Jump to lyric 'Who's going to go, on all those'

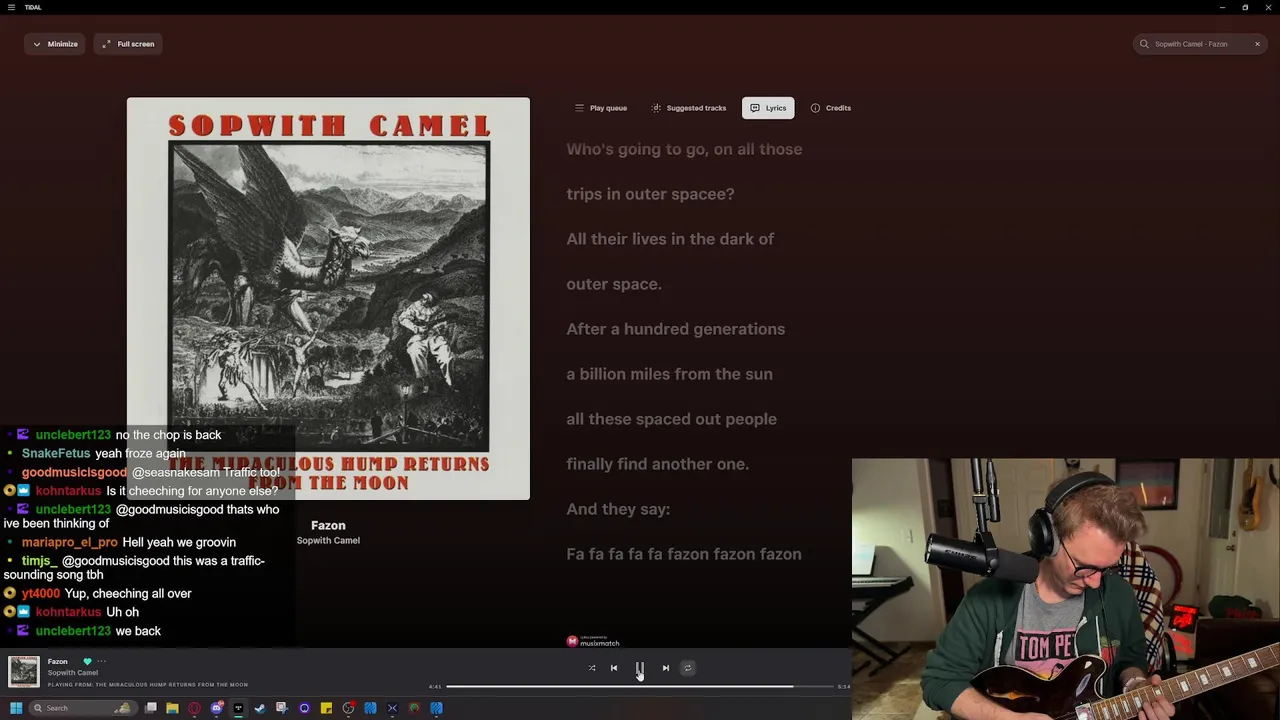[x=684, y=149]
